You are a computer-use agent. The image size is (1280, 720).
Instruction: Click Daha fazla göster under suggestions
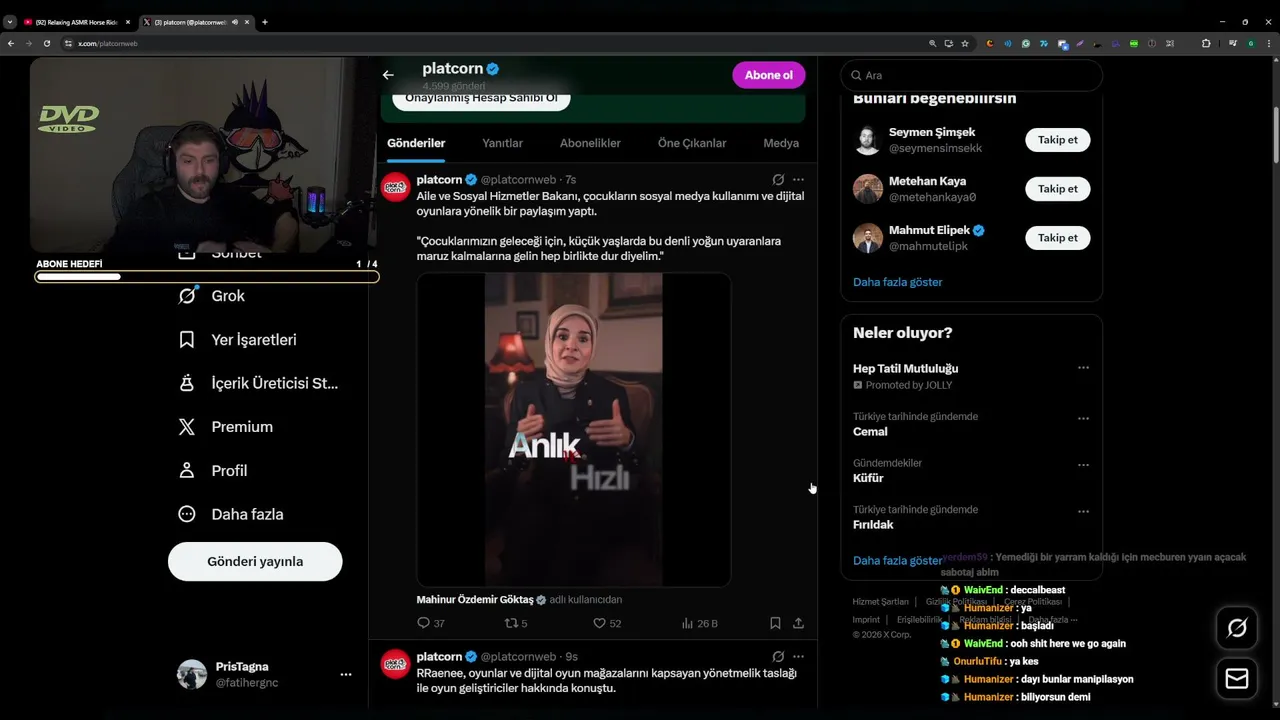tap(897, 282)
